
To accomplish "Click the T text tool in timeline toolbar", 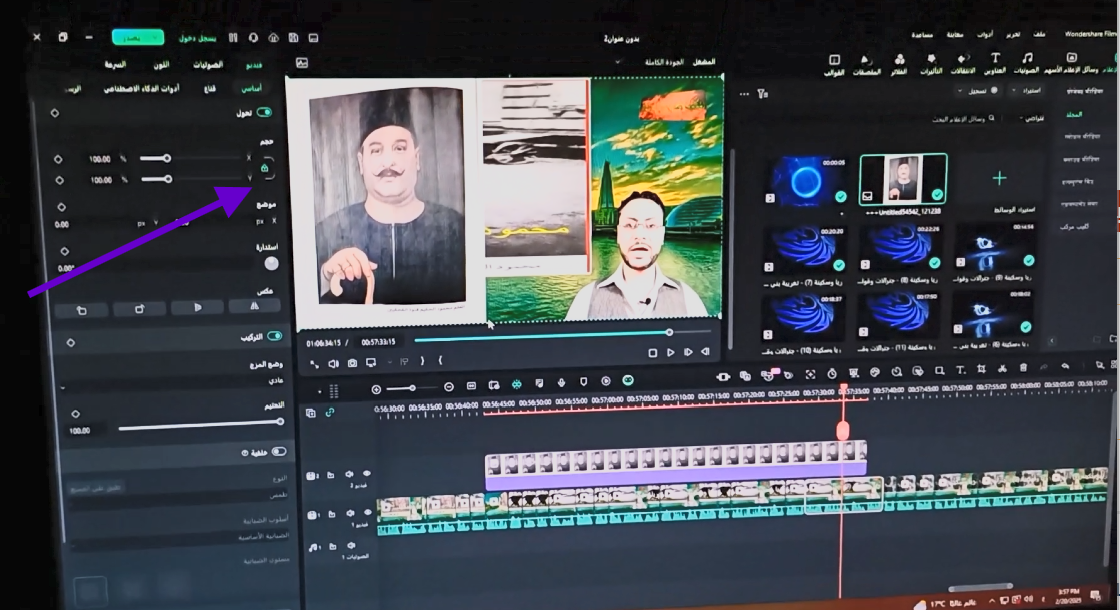I will click(960, 370).
